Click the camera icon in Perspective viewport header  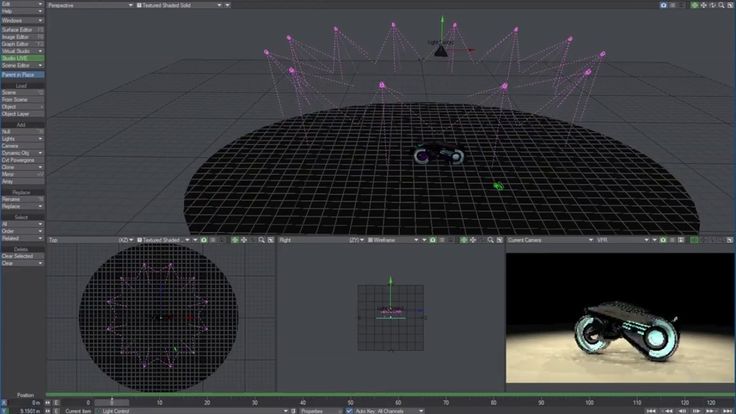[663, 5]
